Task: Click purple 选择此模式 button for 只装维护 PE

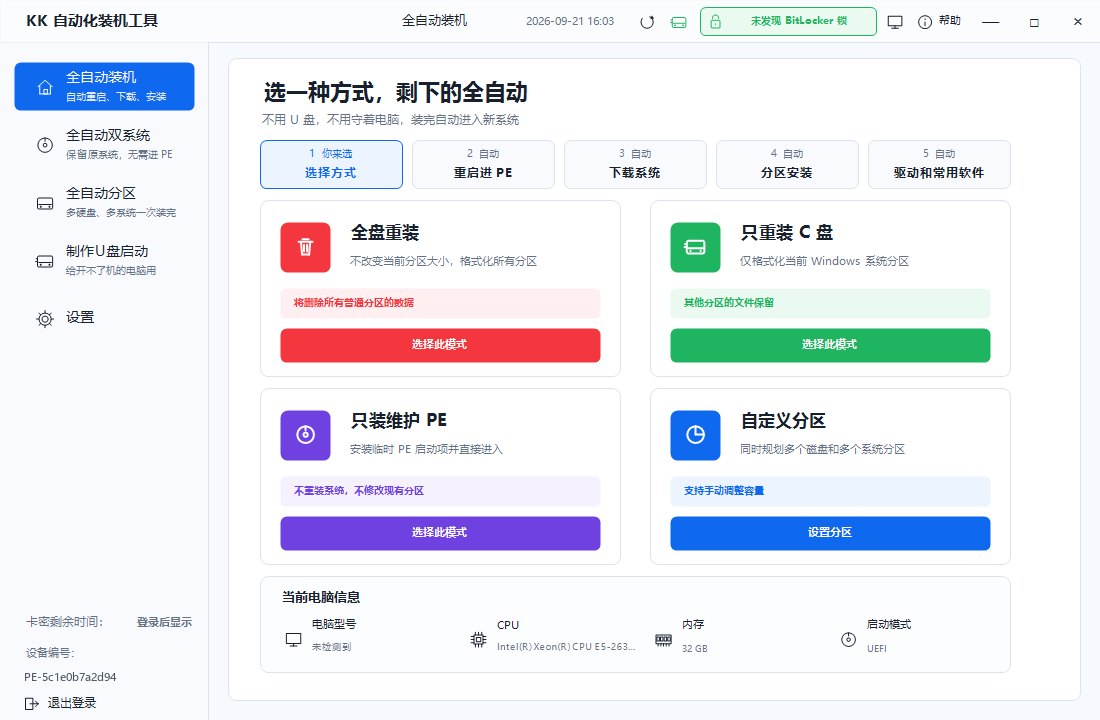Action: click(x=440, y=533)
